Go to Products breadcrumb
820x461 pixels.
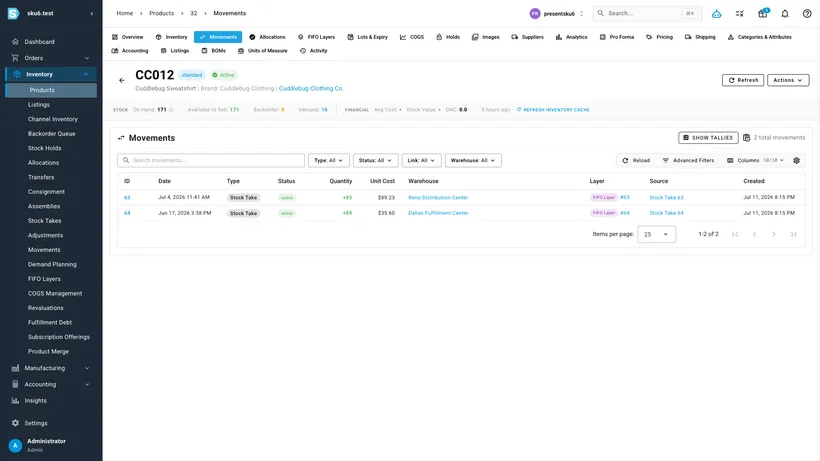pos(161,14)
